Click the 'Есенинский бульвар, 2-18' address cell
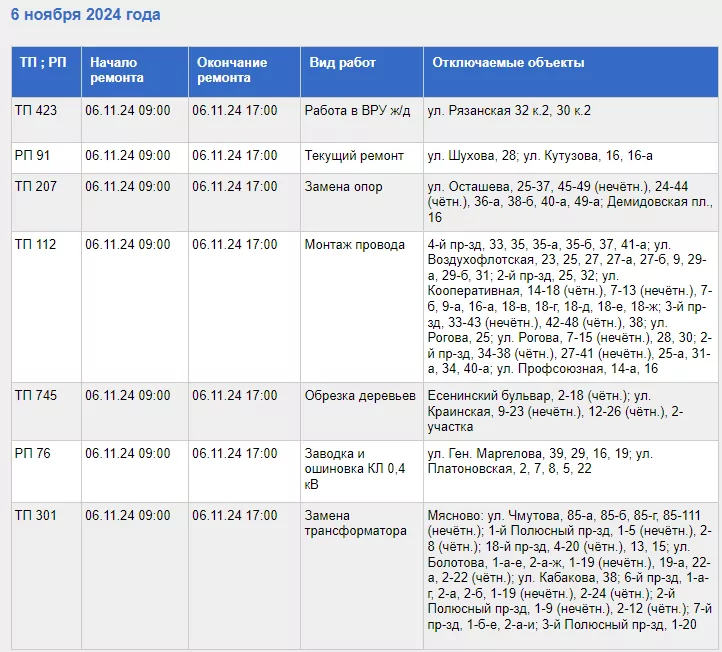This screenshot has height=652, width=722. point(571,412)
